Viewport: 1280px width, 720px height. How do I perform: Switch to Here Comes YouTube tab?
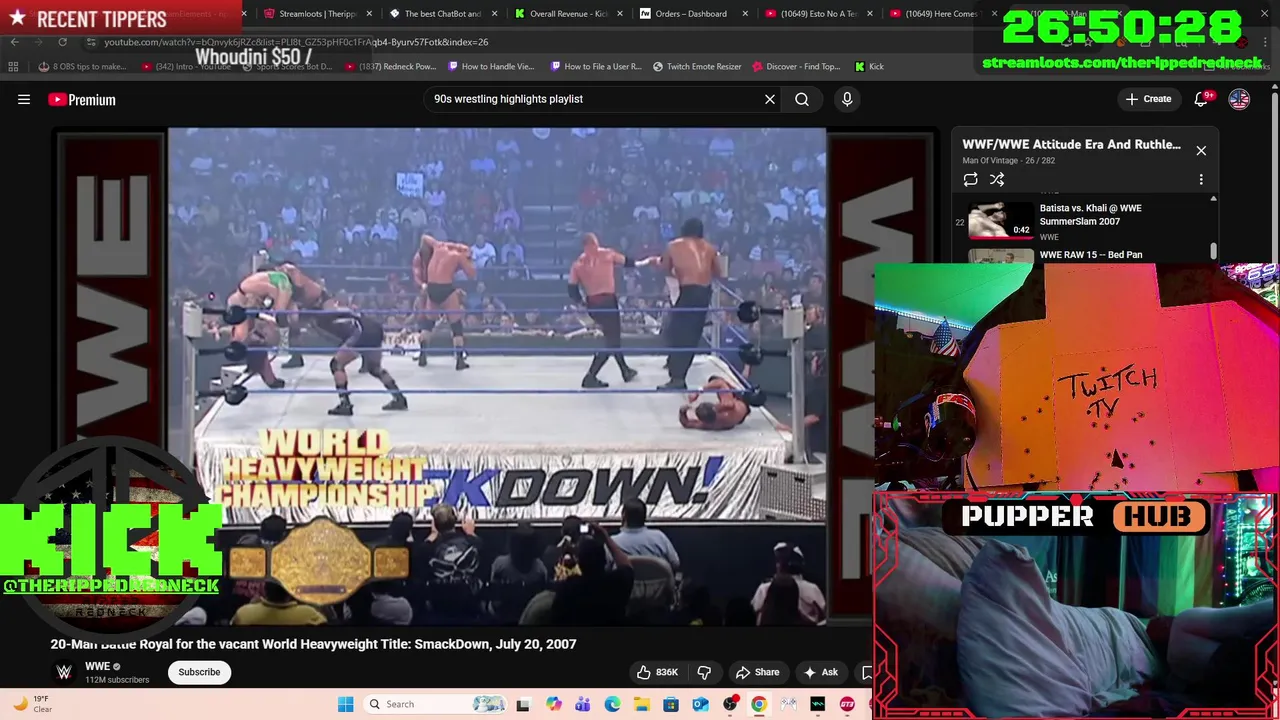tap(940, 14)
